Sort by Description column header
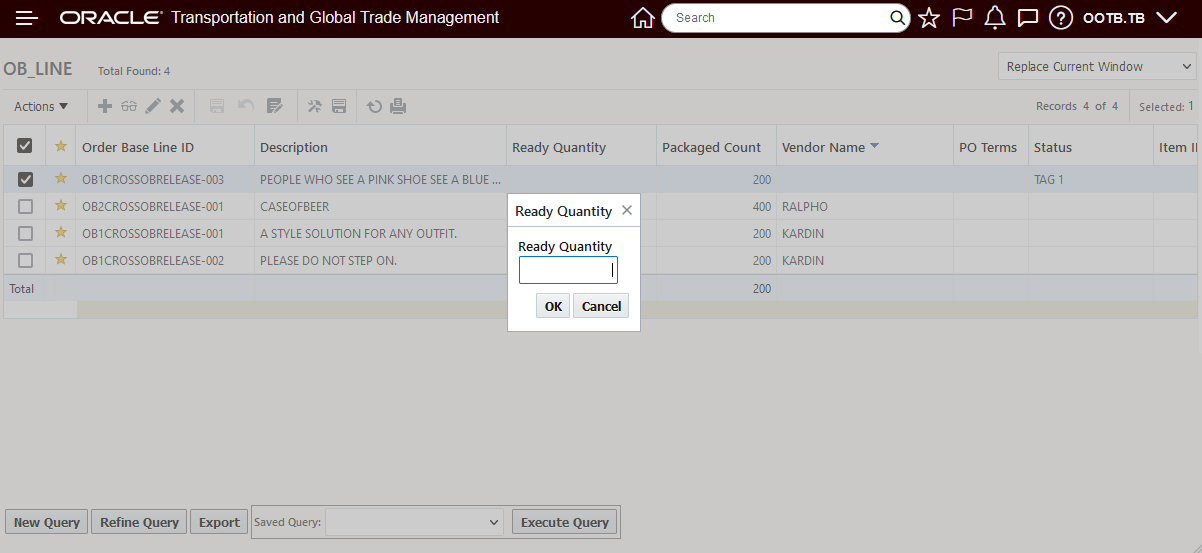This screenshot has height=553, width=1202. 294,147
